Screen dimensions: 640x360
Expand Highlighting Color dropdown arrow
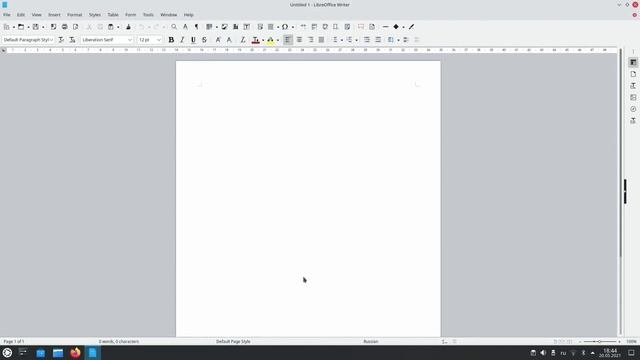pyautogui.click(x=278, y=40)
